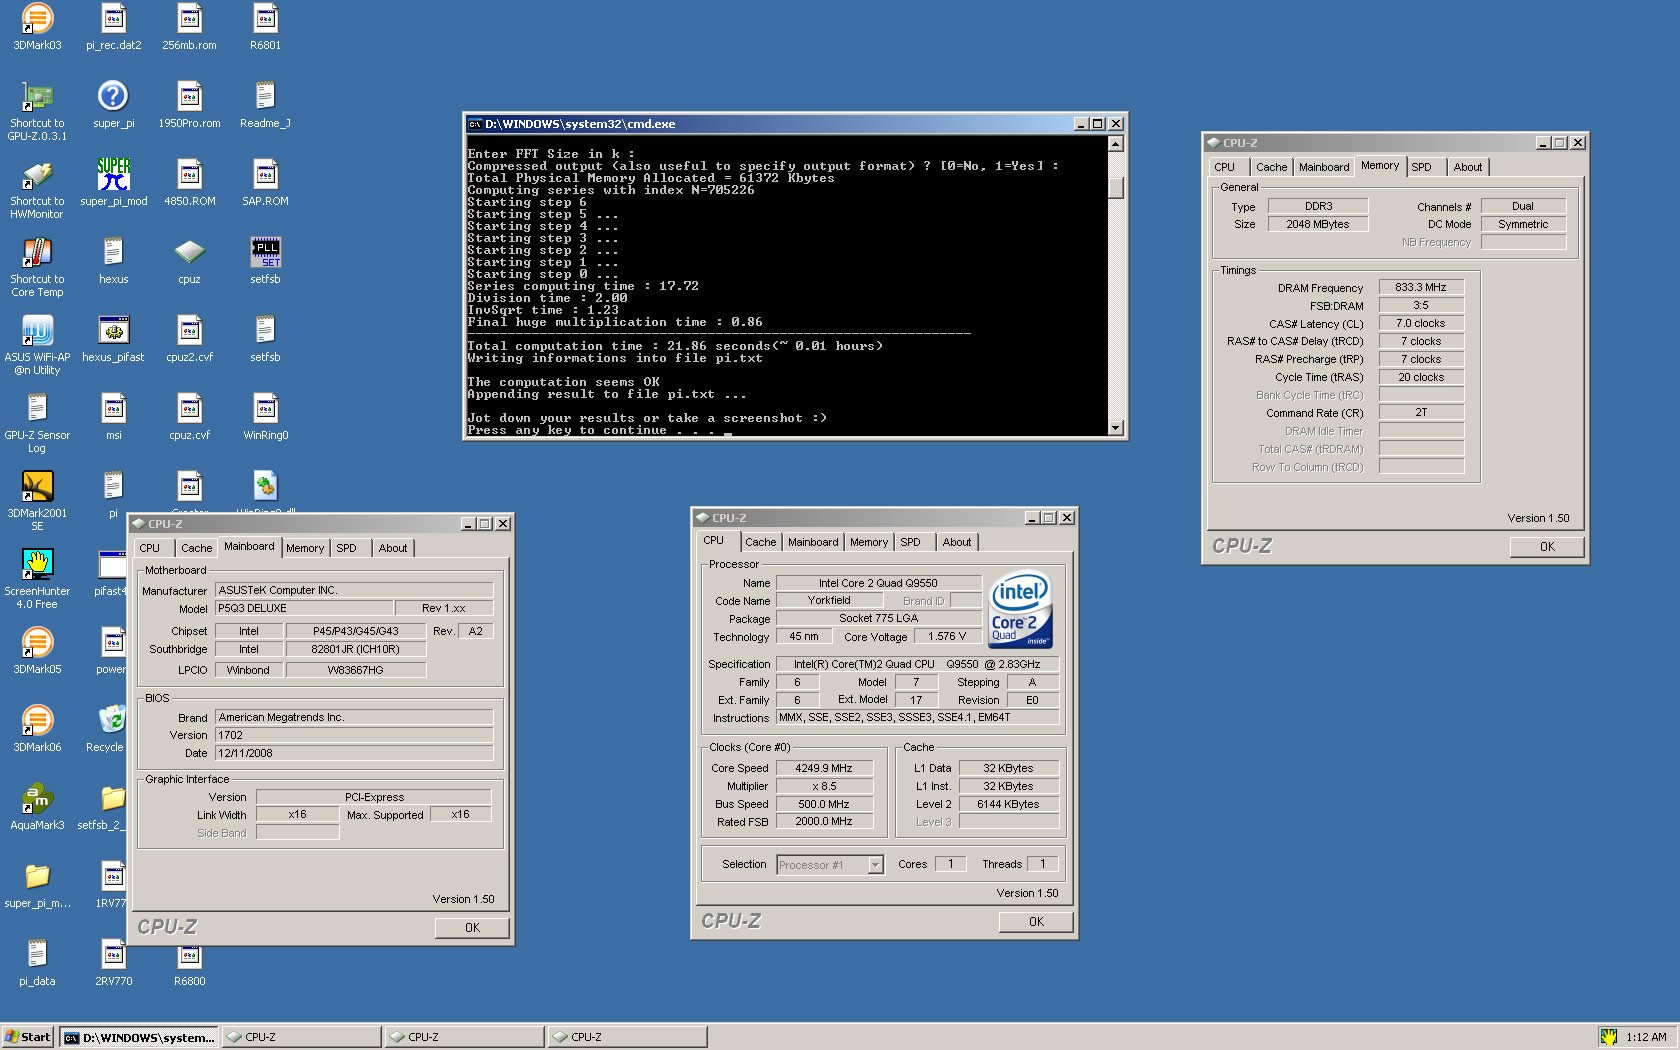1680x1050 pixels.
Task: Click the CAS# Latency 7.0 clocks value
Action: click(x=1421, y=323)
